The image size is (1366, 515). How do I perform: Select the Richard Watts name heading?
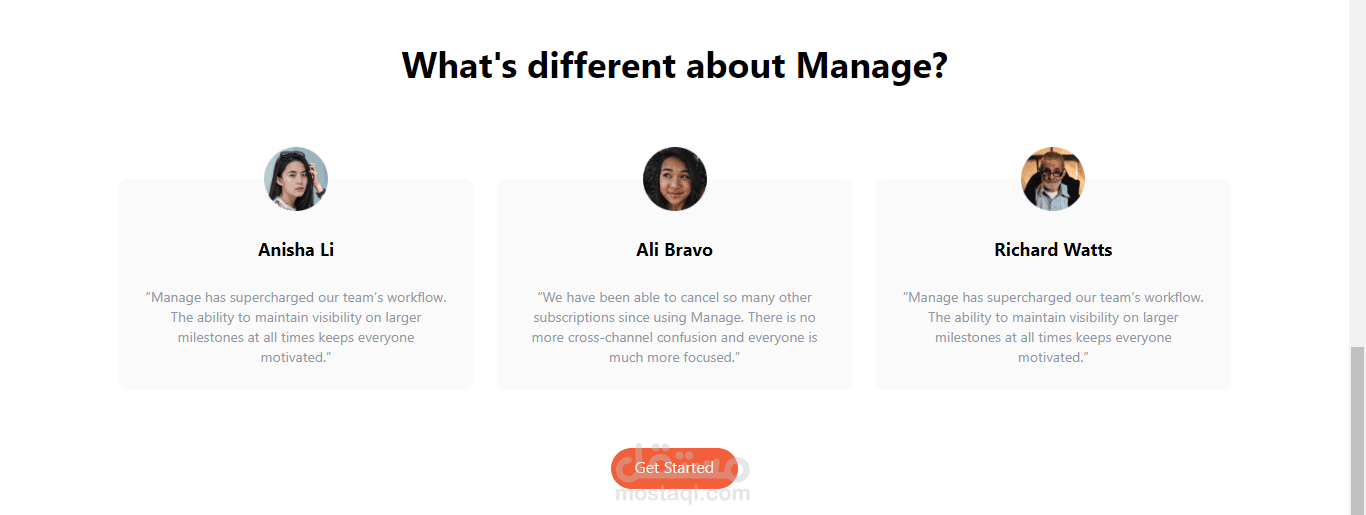[x=1053, y=250]
